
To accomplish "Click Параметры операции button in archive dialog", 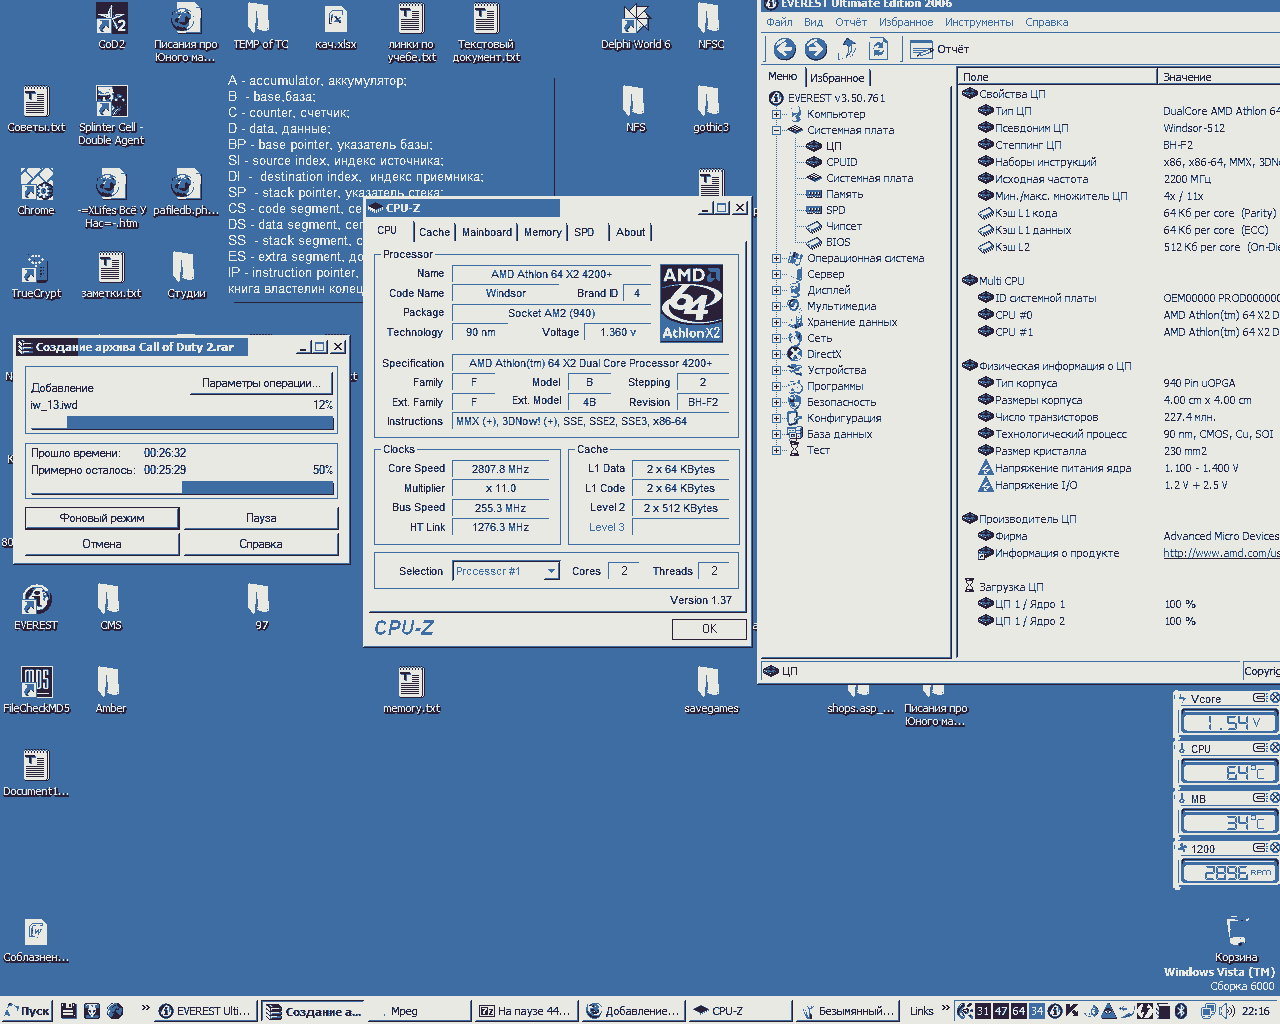I will click(x=261, y=383).
